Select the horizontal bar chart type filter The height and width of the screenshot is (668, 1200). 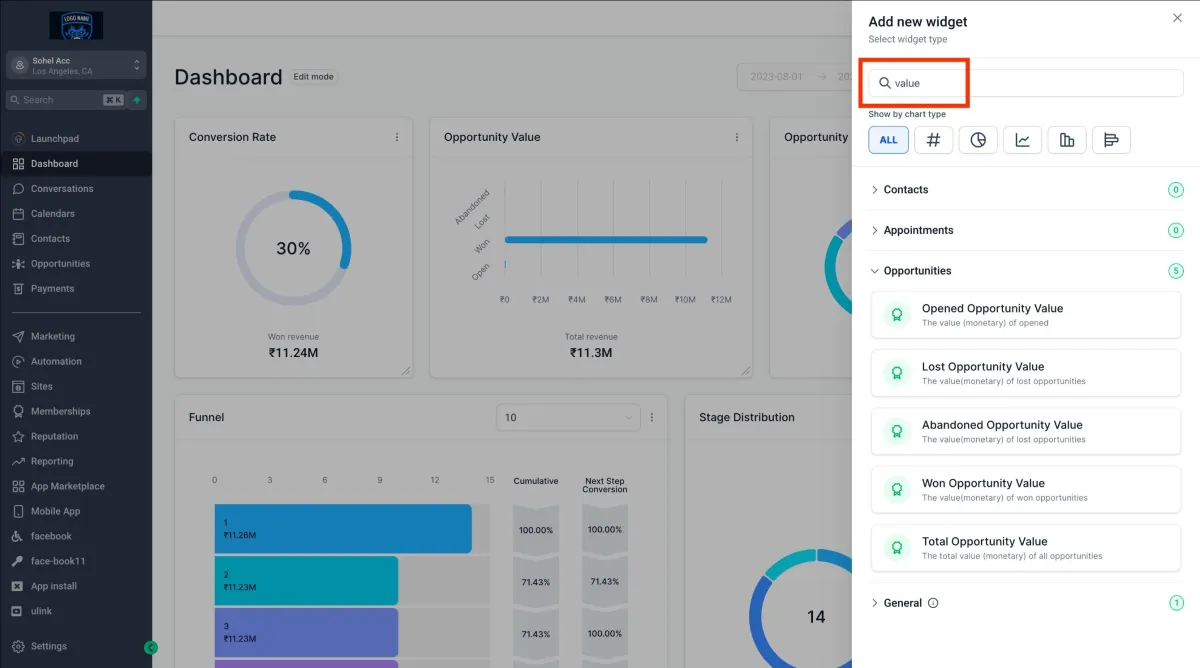click(x=1111, y=140)
